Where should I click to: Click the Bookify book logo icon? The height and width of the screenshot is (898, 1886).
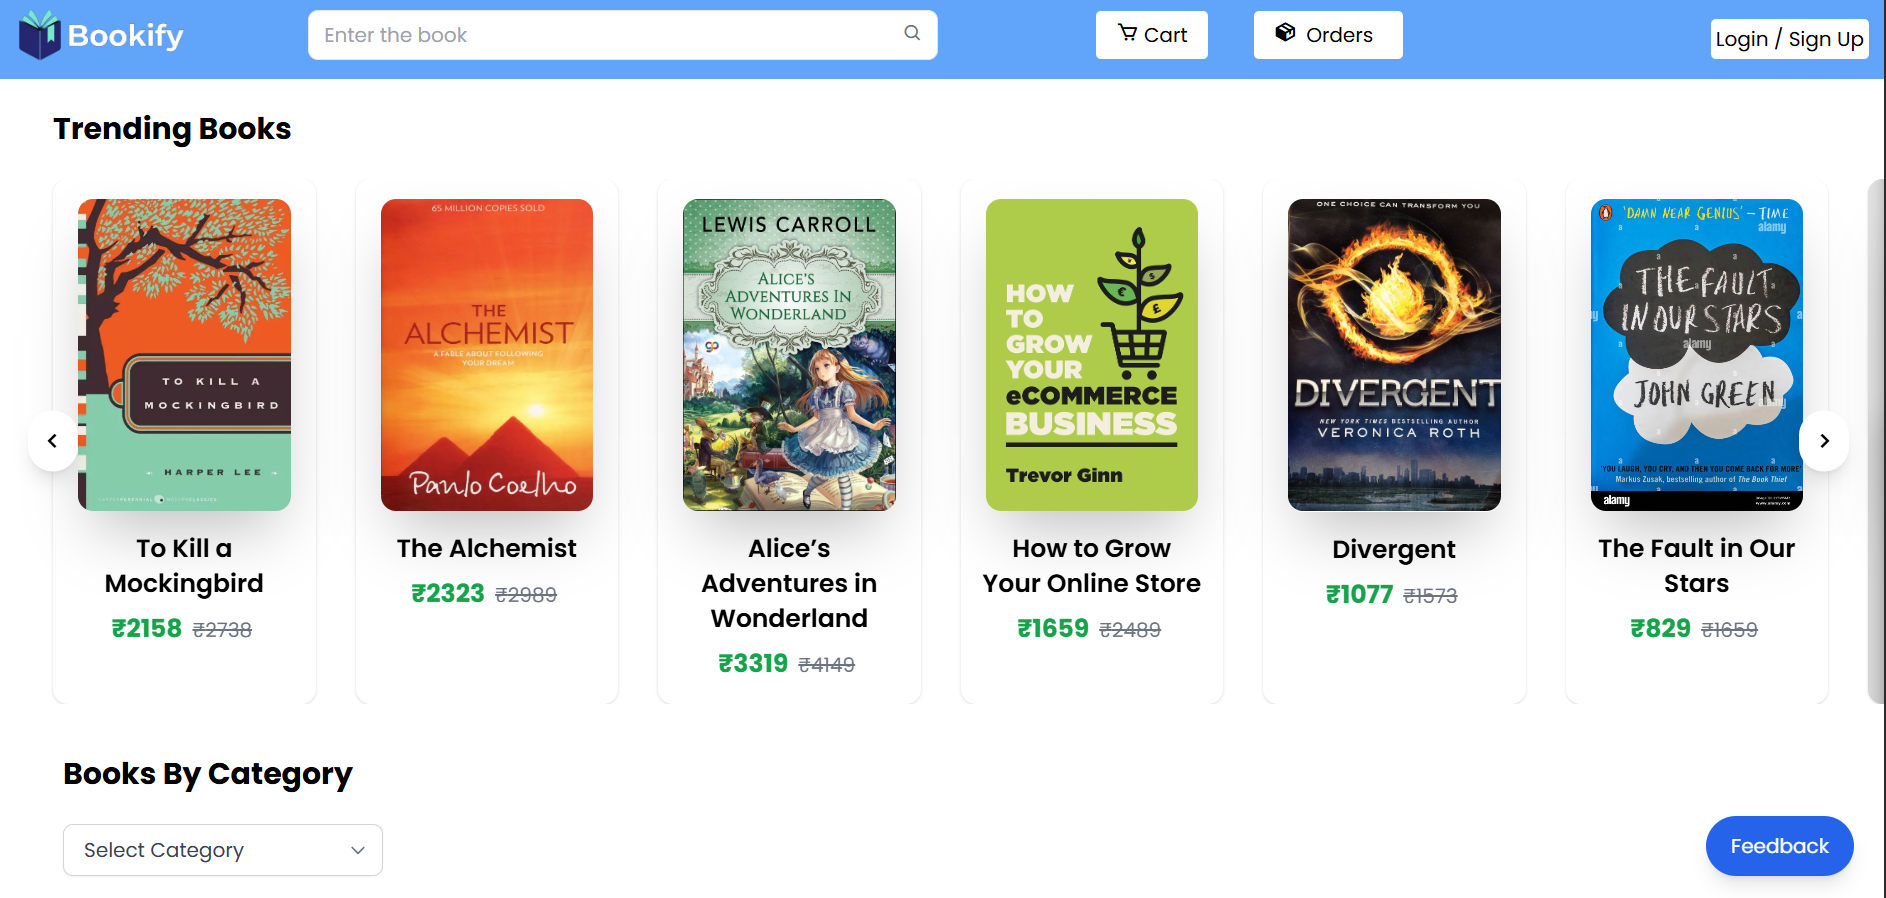coord(40,35)
